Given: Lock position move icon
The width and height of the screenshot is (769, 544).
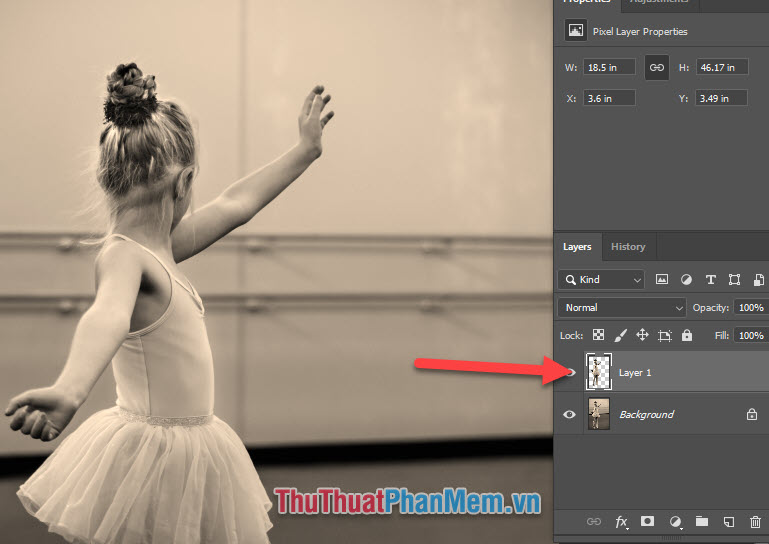Looking at the screenshot, I should 642,335.
